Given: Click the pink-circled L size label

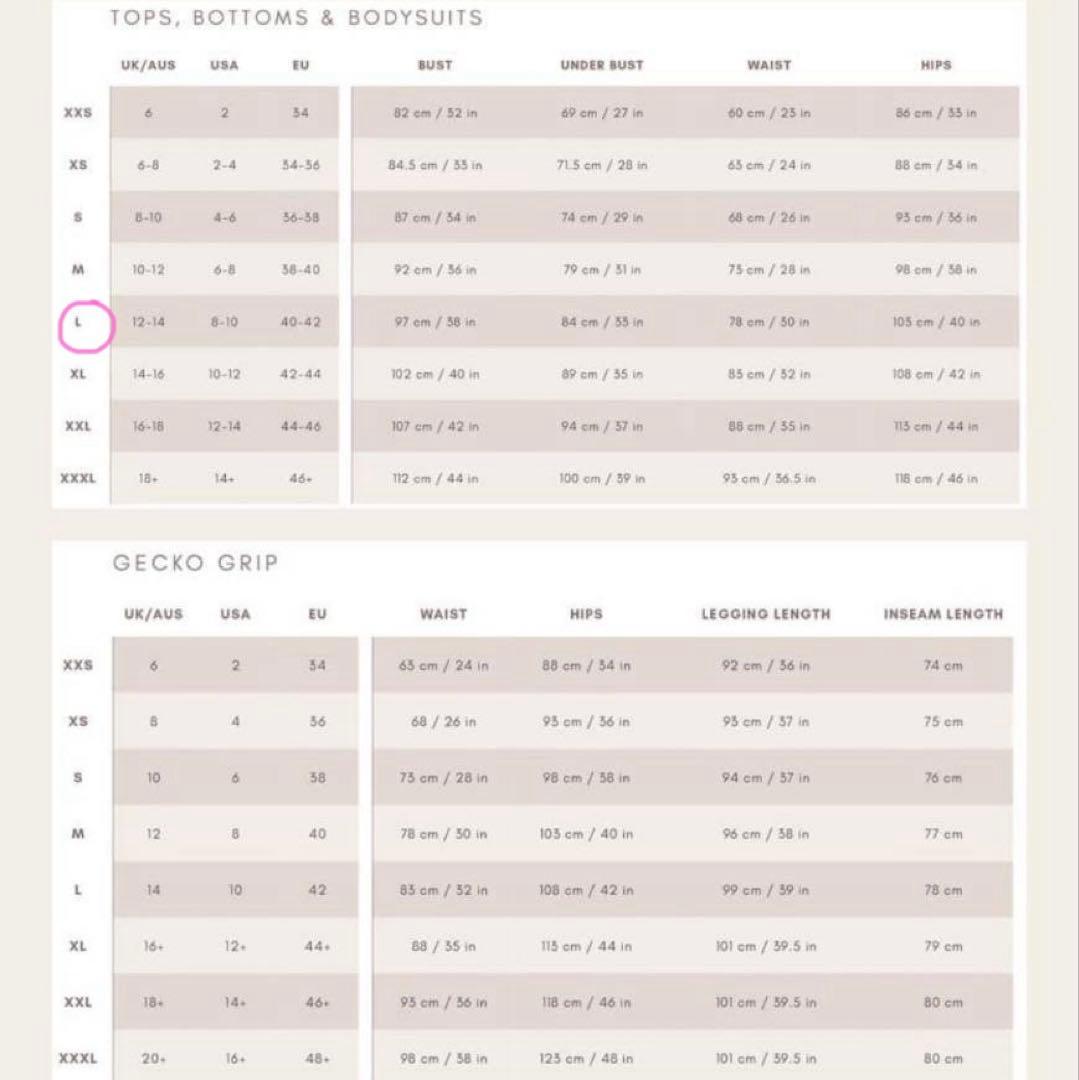Looking at the screenshot, I should pos(79,322).
